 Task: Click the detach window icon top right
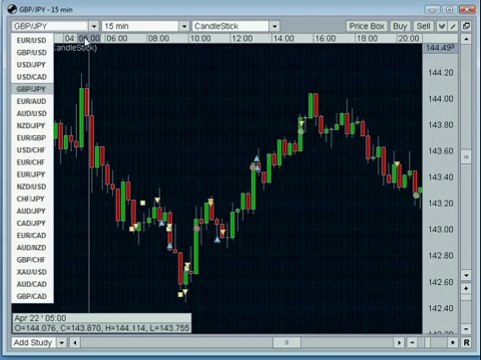click(x=466, y=26)
